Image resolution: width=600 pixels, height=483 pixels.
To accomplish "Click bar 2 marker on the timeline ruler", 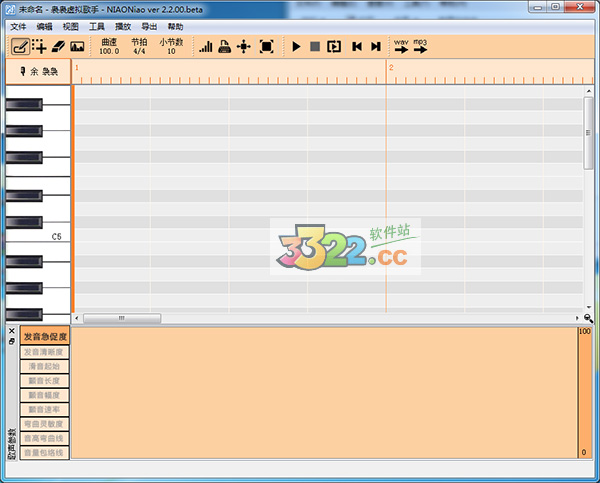I will coord(391,67).
